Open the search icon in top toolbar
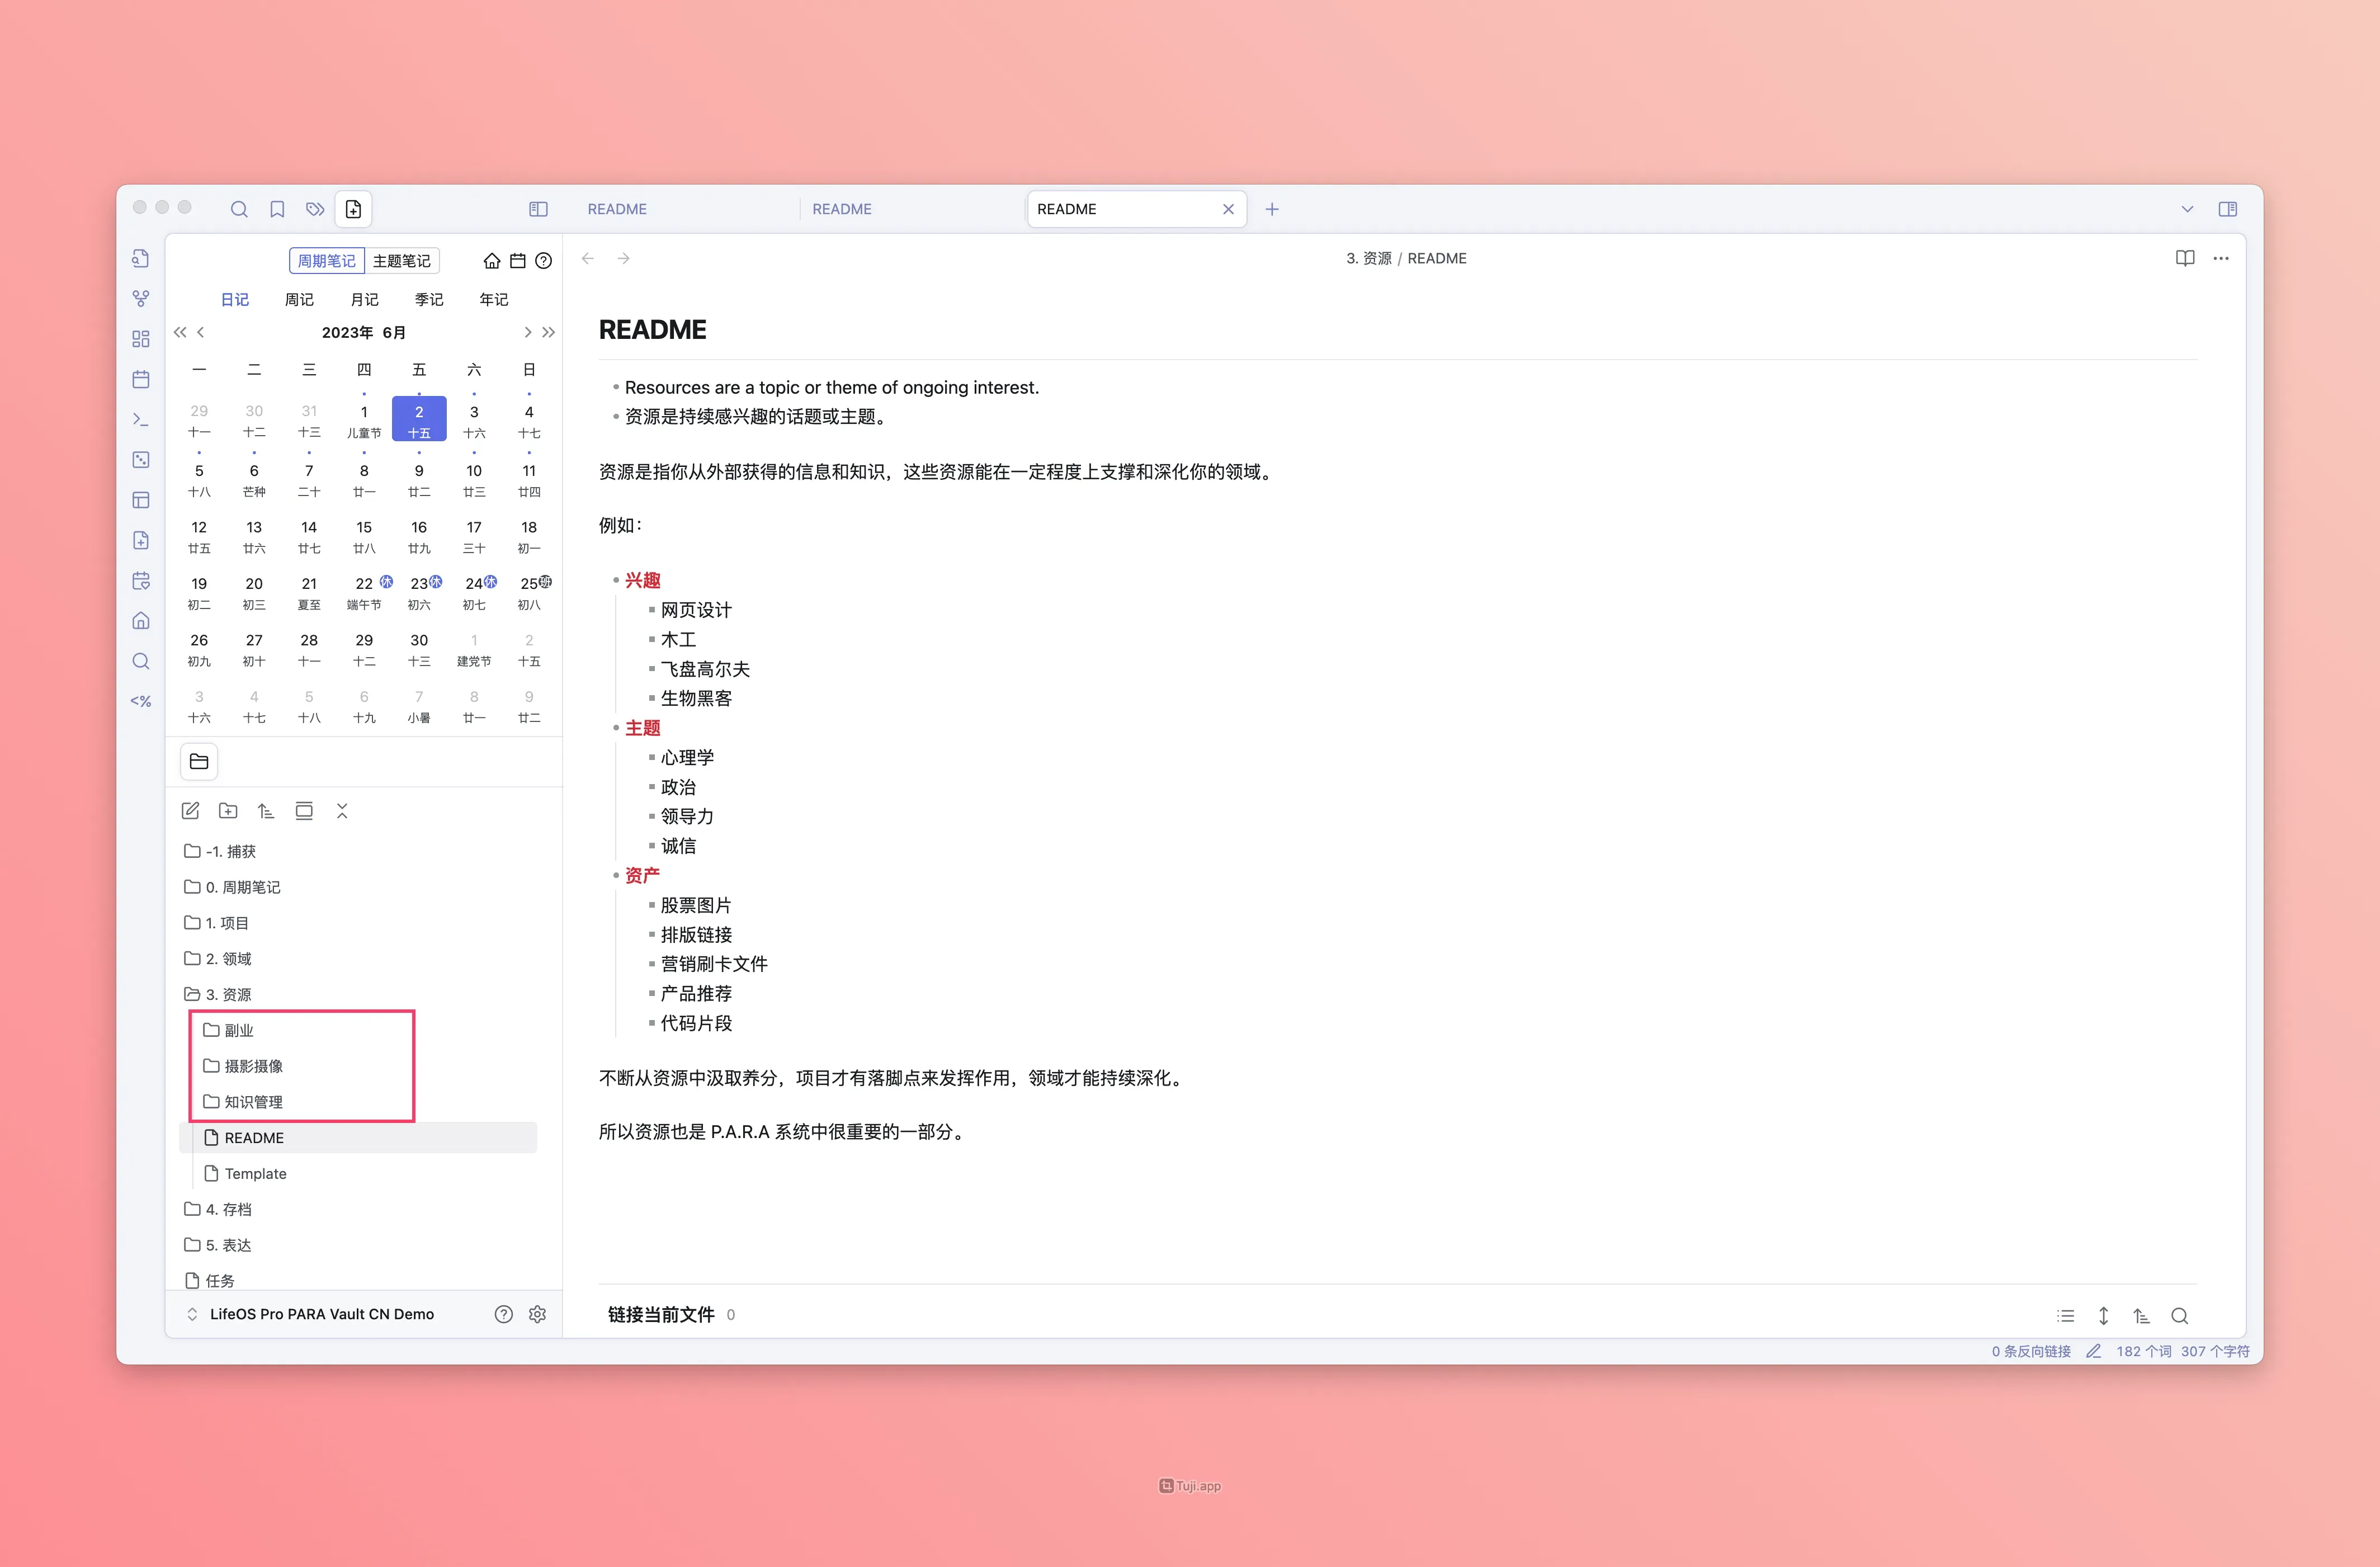2380x1567 pixels. tap(239, 209)
